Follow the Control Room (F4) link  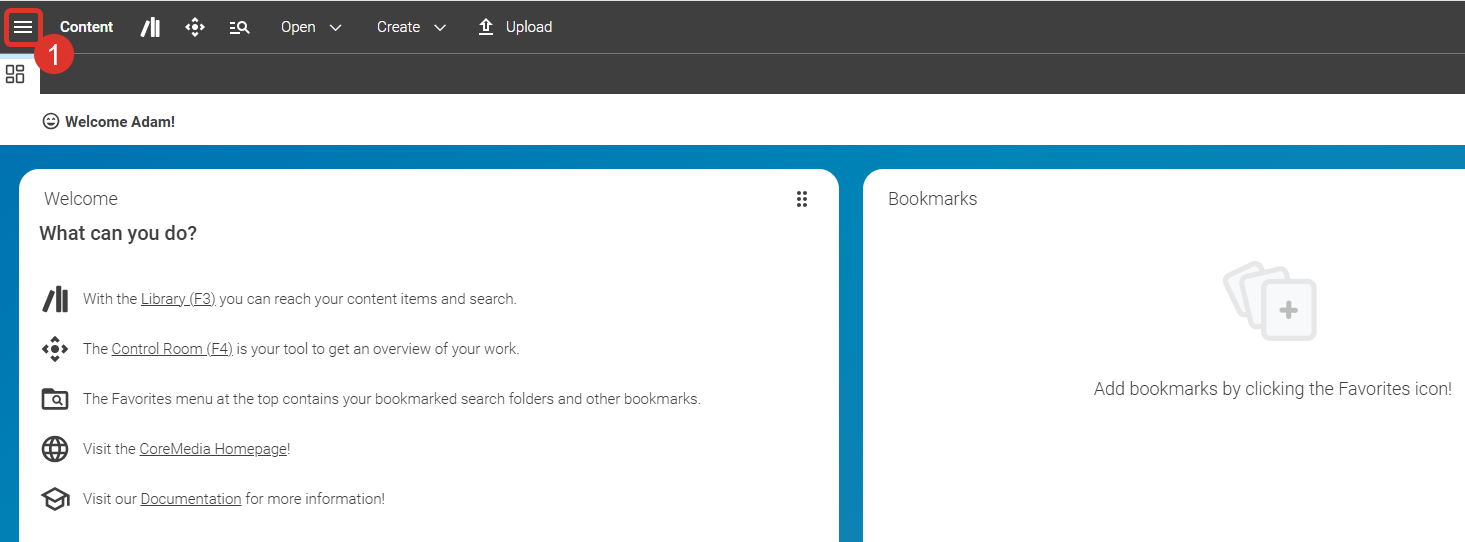172,349
